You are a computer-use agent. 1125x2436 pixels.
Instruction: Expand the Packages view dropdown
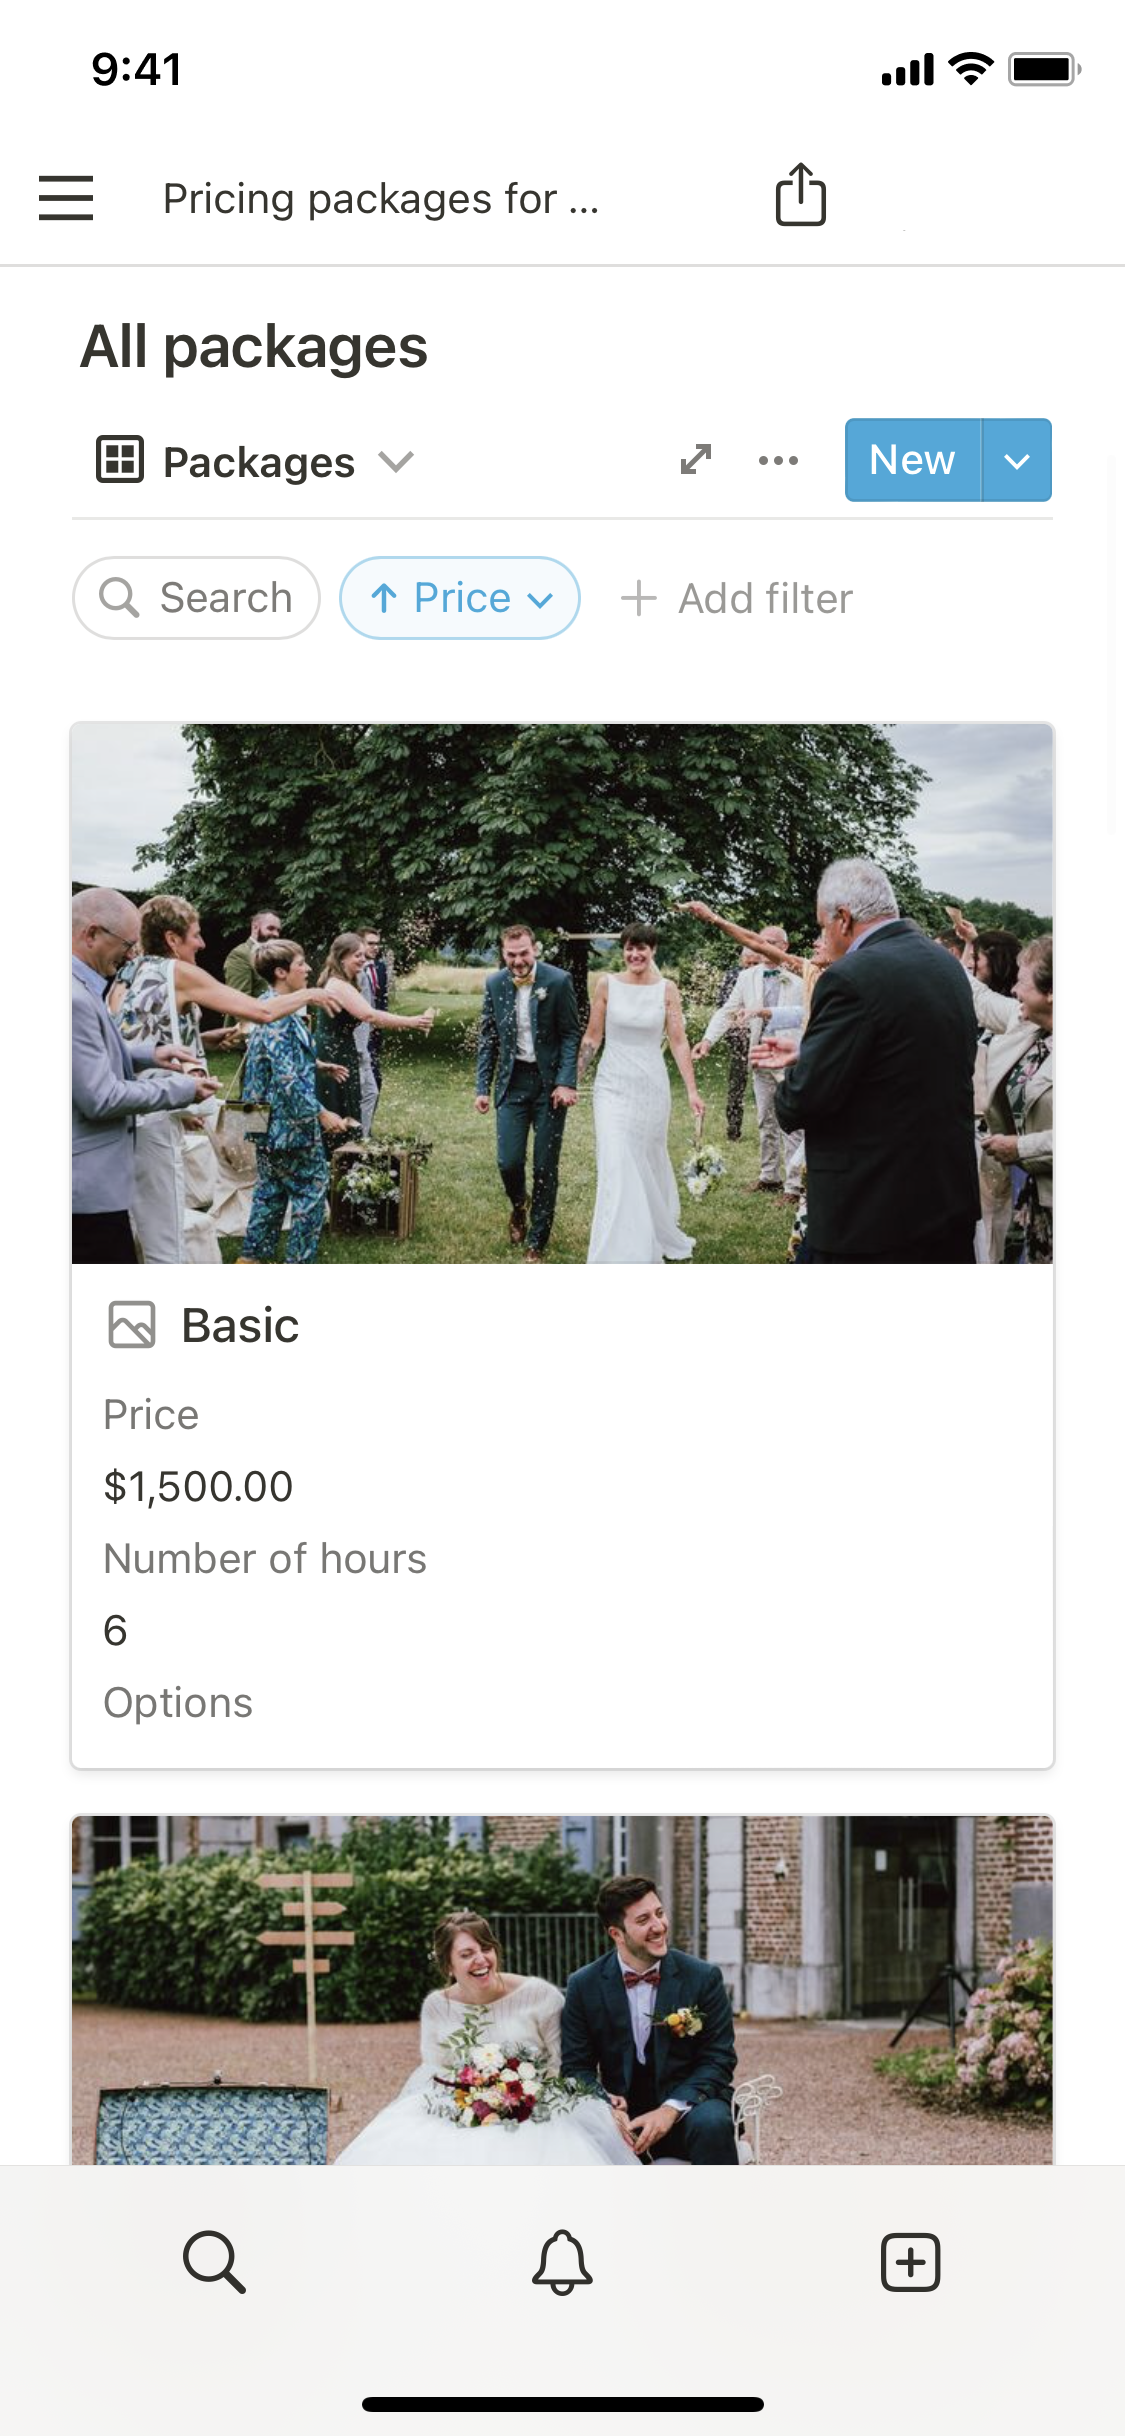(396, 461)
